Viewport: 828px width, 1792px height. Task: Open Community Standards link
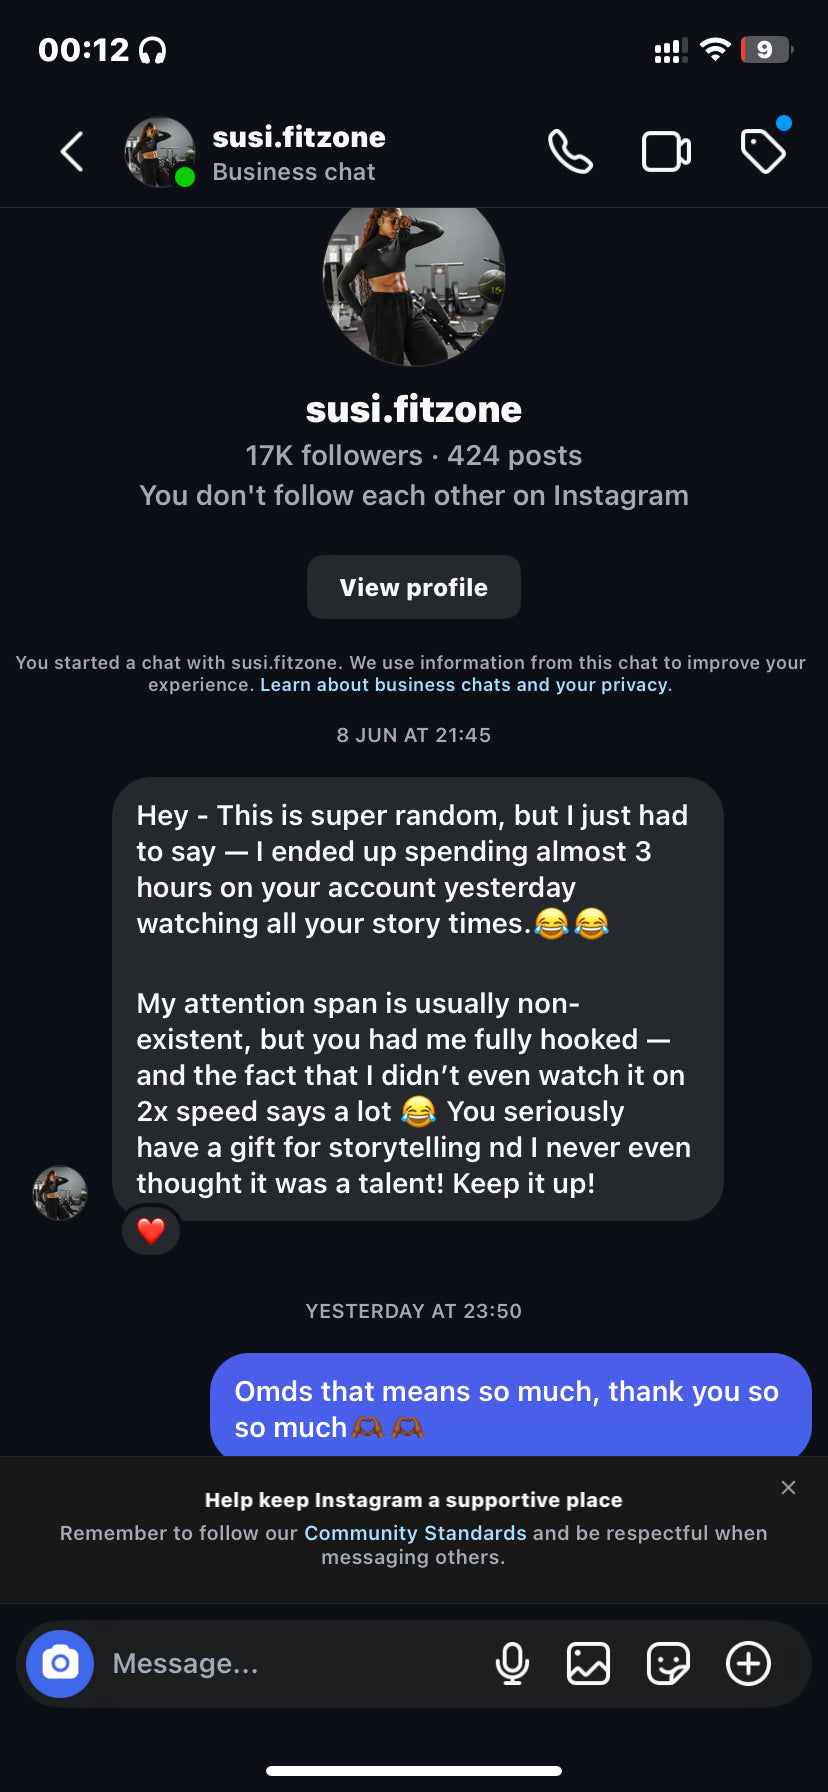[x=415, y=1533]
